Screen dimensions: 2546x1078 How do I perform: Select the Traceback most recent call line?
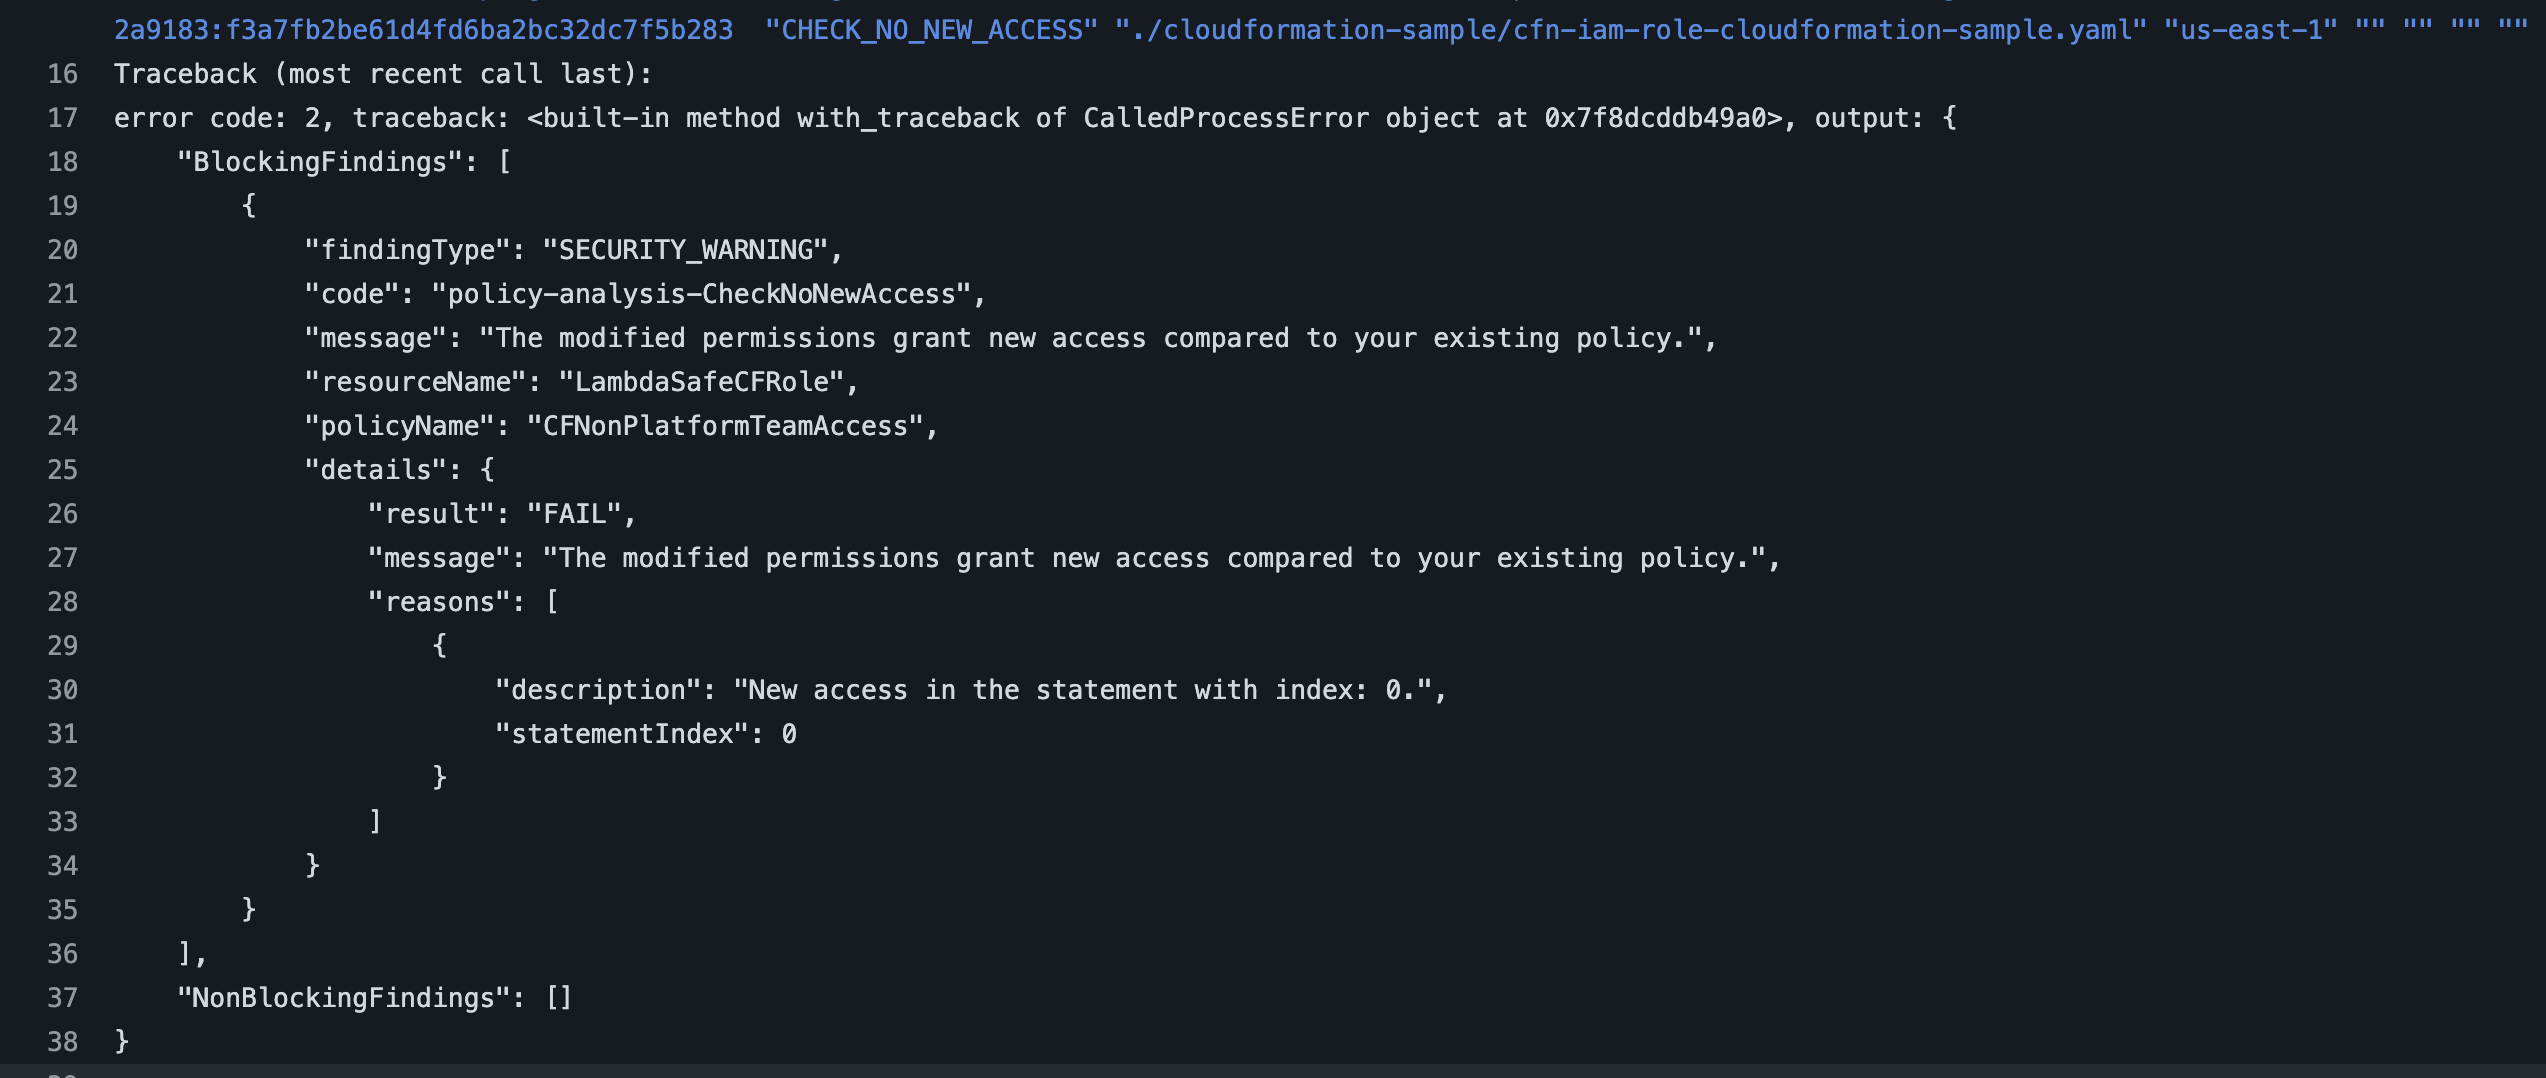click(x=383, y=74)
